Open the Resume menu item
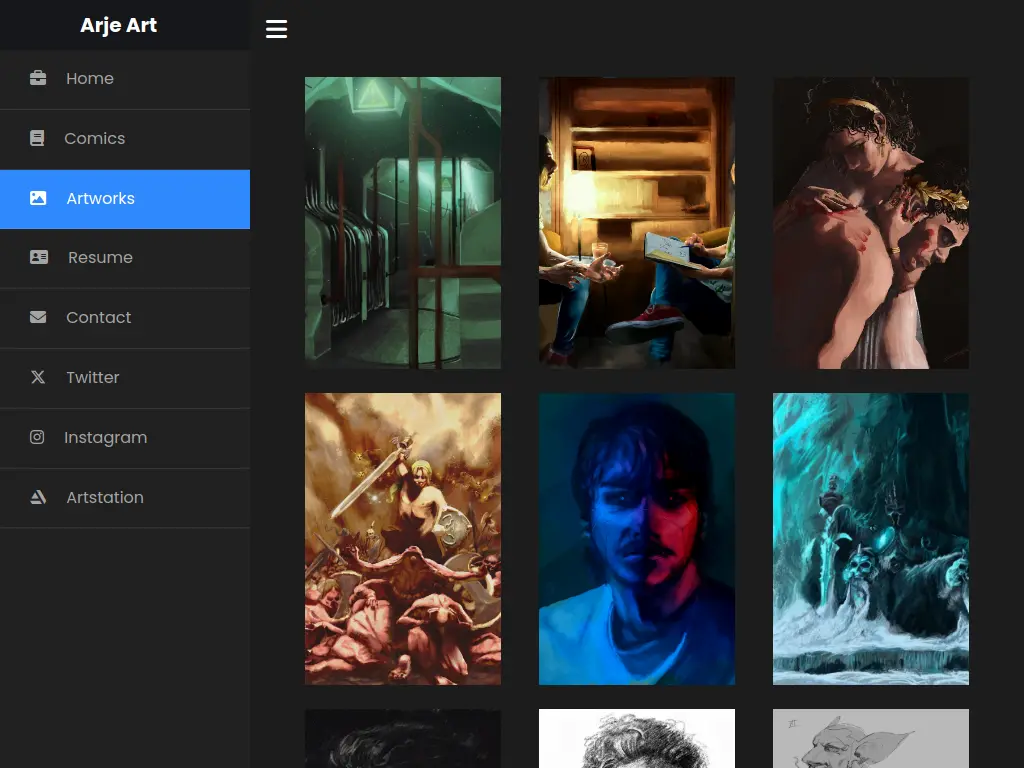The height and width of the screenshot is (768, 1024). click(100, 257)
